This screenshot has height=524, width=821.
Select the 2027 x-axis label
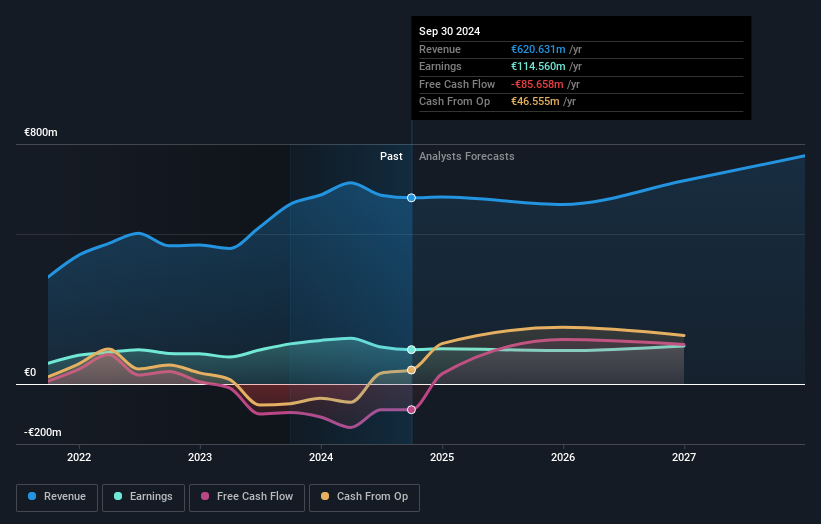pos(684,458)
